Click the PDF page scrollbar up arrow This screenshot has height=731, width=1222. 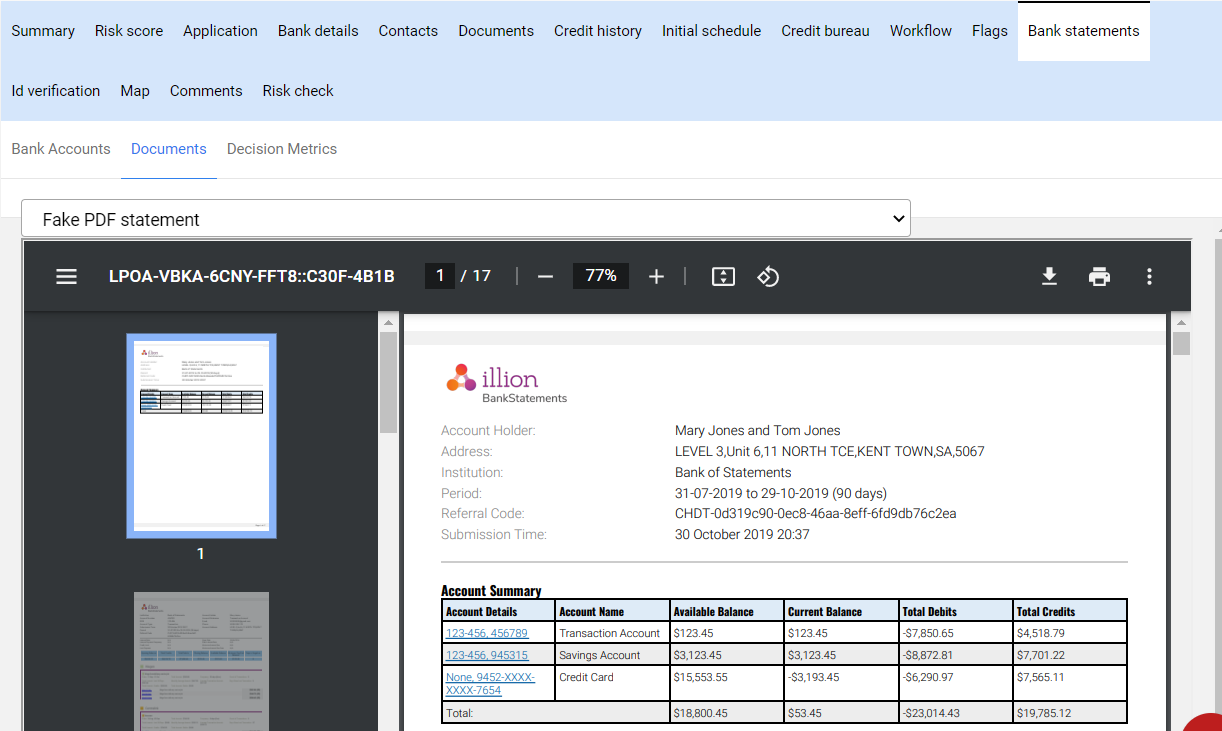pyautogui.click(x=1181, y=322)
